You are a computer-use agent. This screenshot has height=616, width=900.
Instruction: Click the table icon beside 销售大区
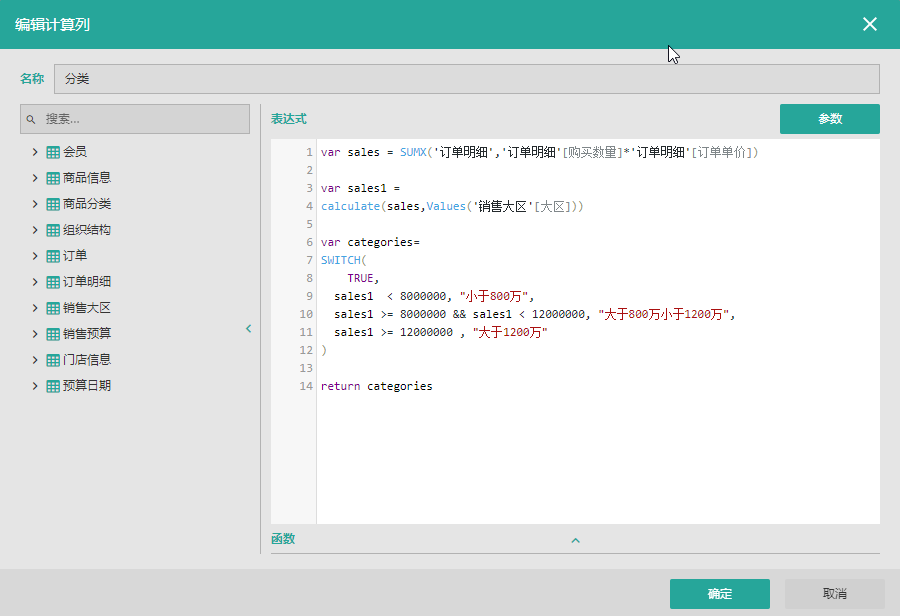53,308
